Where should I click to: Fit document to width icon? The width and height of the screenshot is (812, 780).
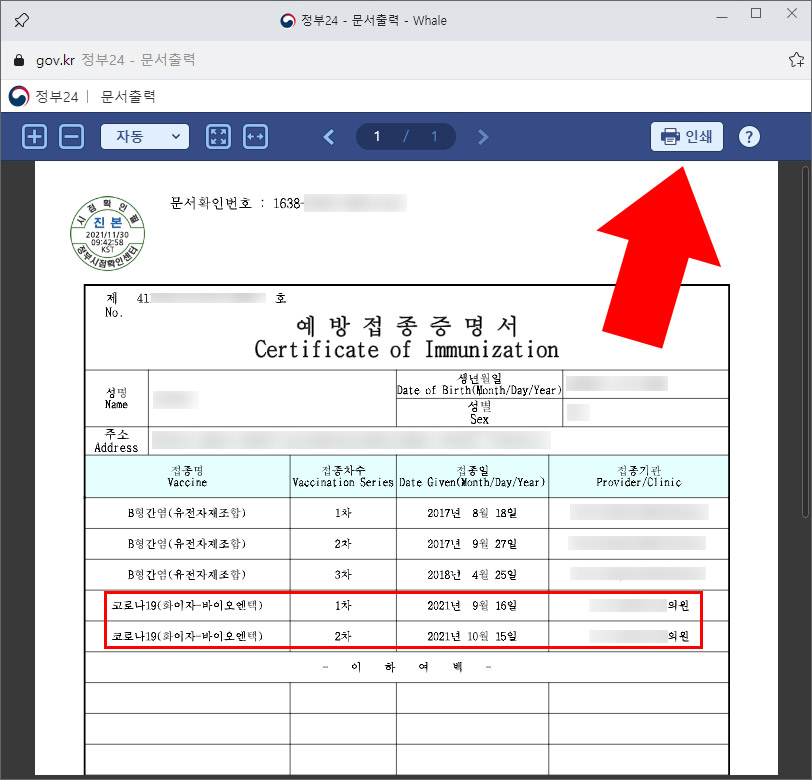(255, 137)
